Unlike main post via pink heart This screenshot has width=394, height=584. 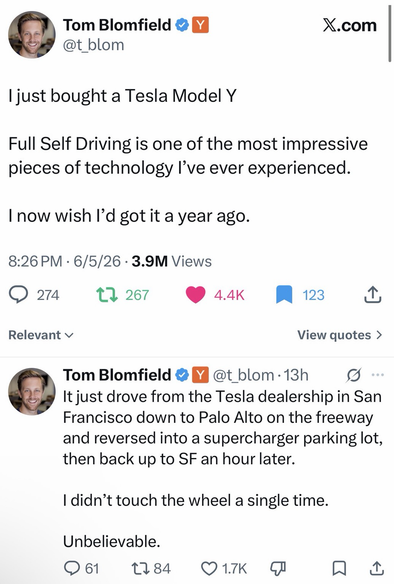pos(196,295)
